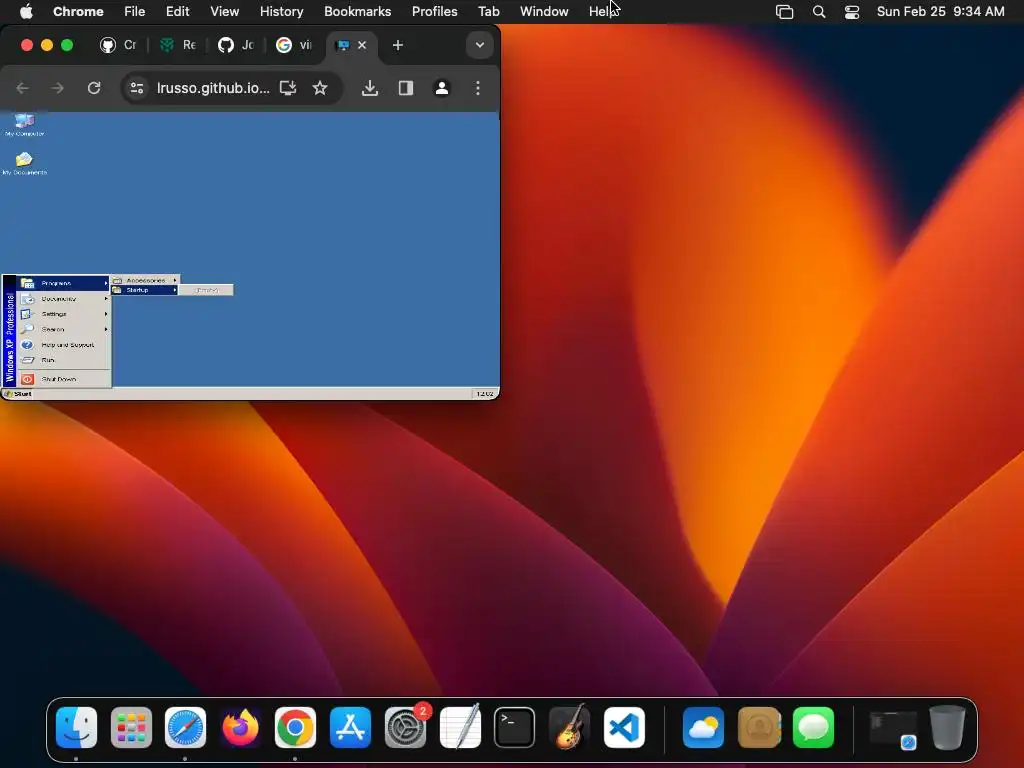Click the (Empty) Startup submenu item
The height and width of the screenshot is (768, 1024).
pos(206,290)
